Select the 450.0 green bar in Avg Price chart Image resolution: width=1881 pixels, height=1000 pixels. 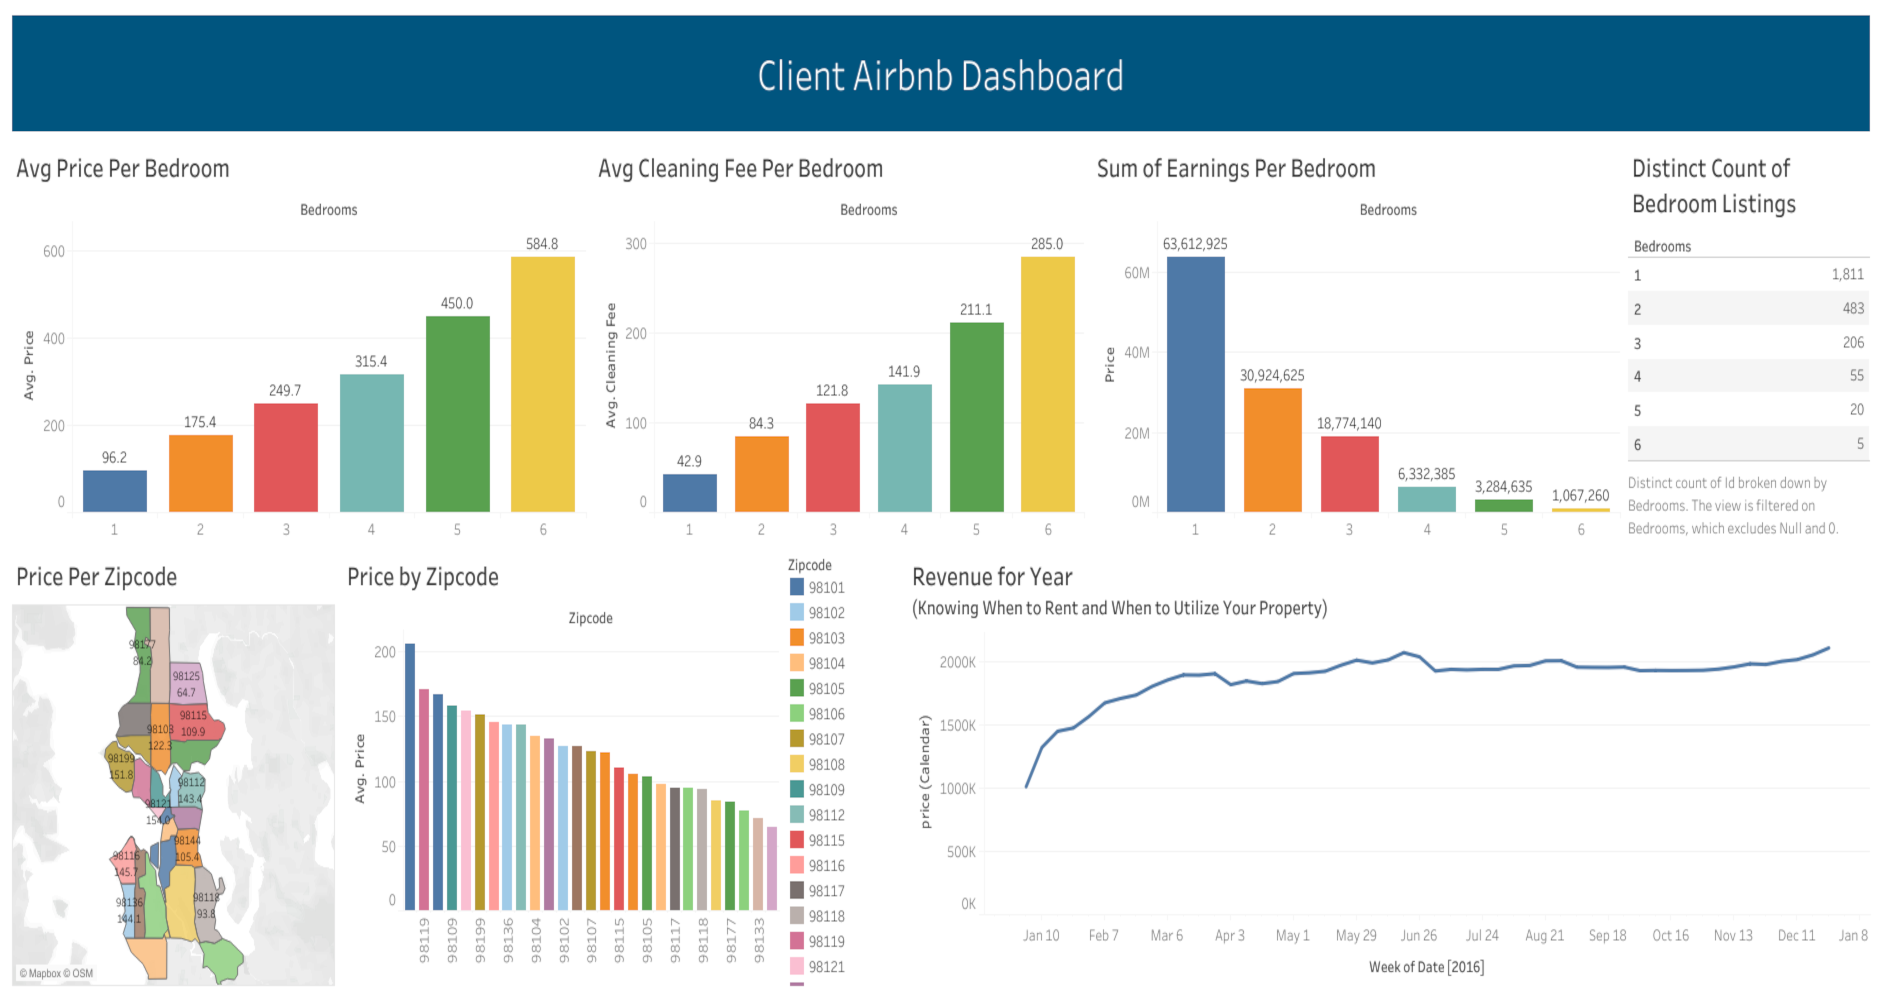pos(458,414)
